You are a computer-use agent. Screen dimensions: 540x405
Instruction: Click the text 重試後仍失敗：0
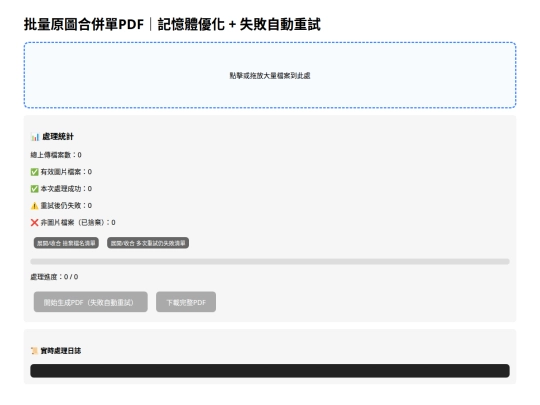pyautogui.click(x=66, y=206)
